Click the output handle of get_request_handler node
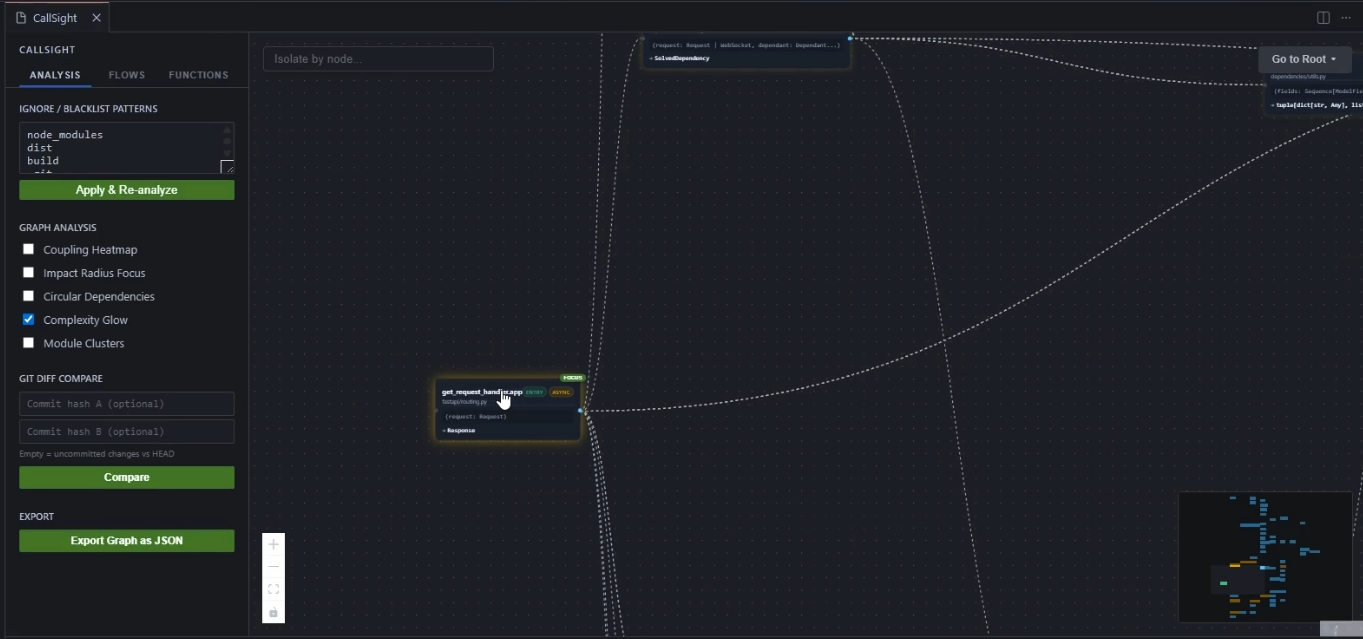The image size is (1363, 639). pos(581,410)
